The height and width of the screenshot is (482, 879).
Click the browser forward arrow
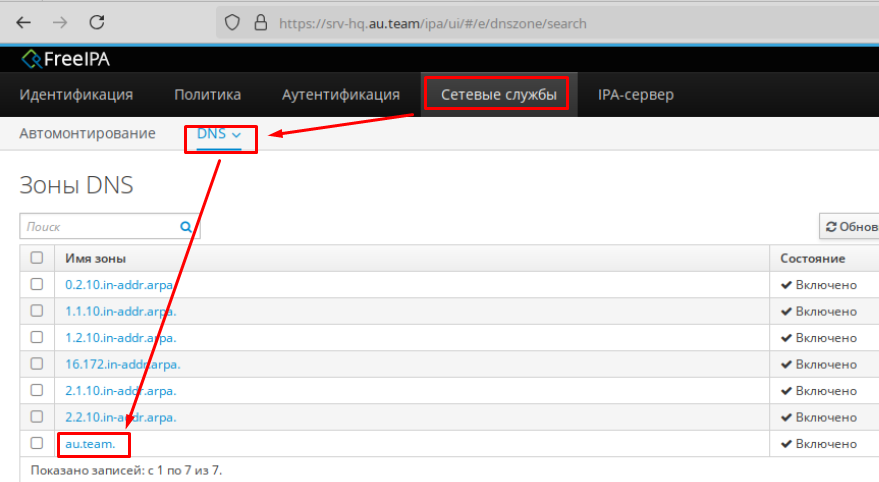60,22
